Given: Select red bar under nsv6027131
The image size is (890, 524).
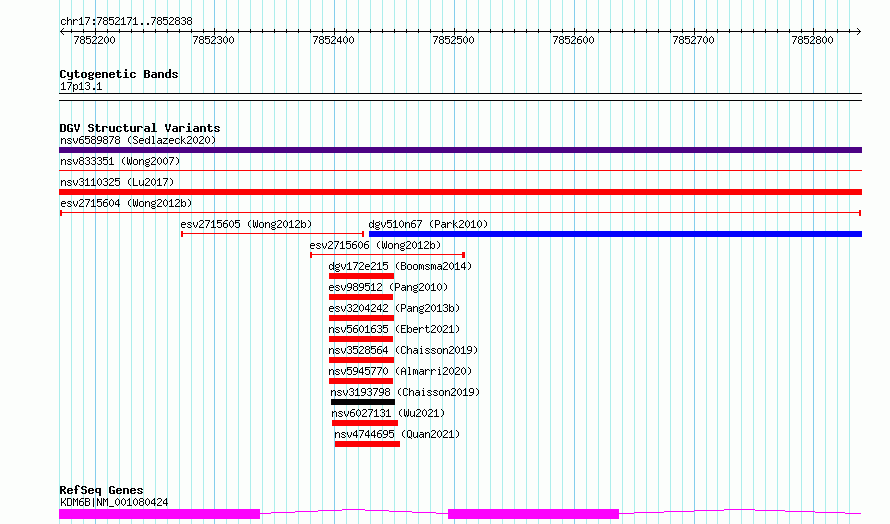Looking at the screenshot, I should click(x=365, y=423).
